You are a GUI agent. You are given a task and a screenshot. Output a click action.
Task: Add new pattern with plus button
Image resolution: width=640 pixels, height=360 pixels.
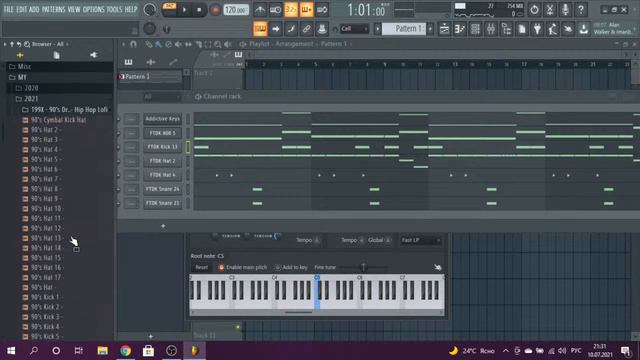(x=430, y=29)
